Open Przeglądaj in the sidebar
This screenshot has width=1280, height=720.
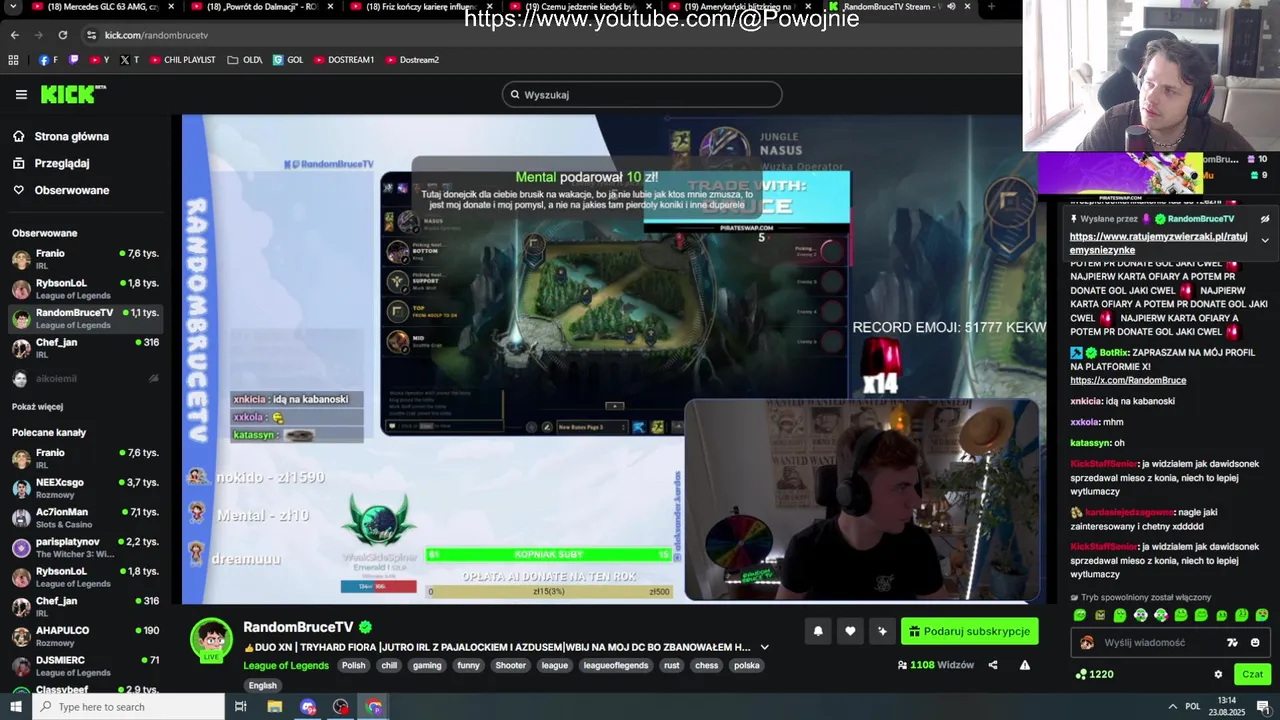[51, 163]
